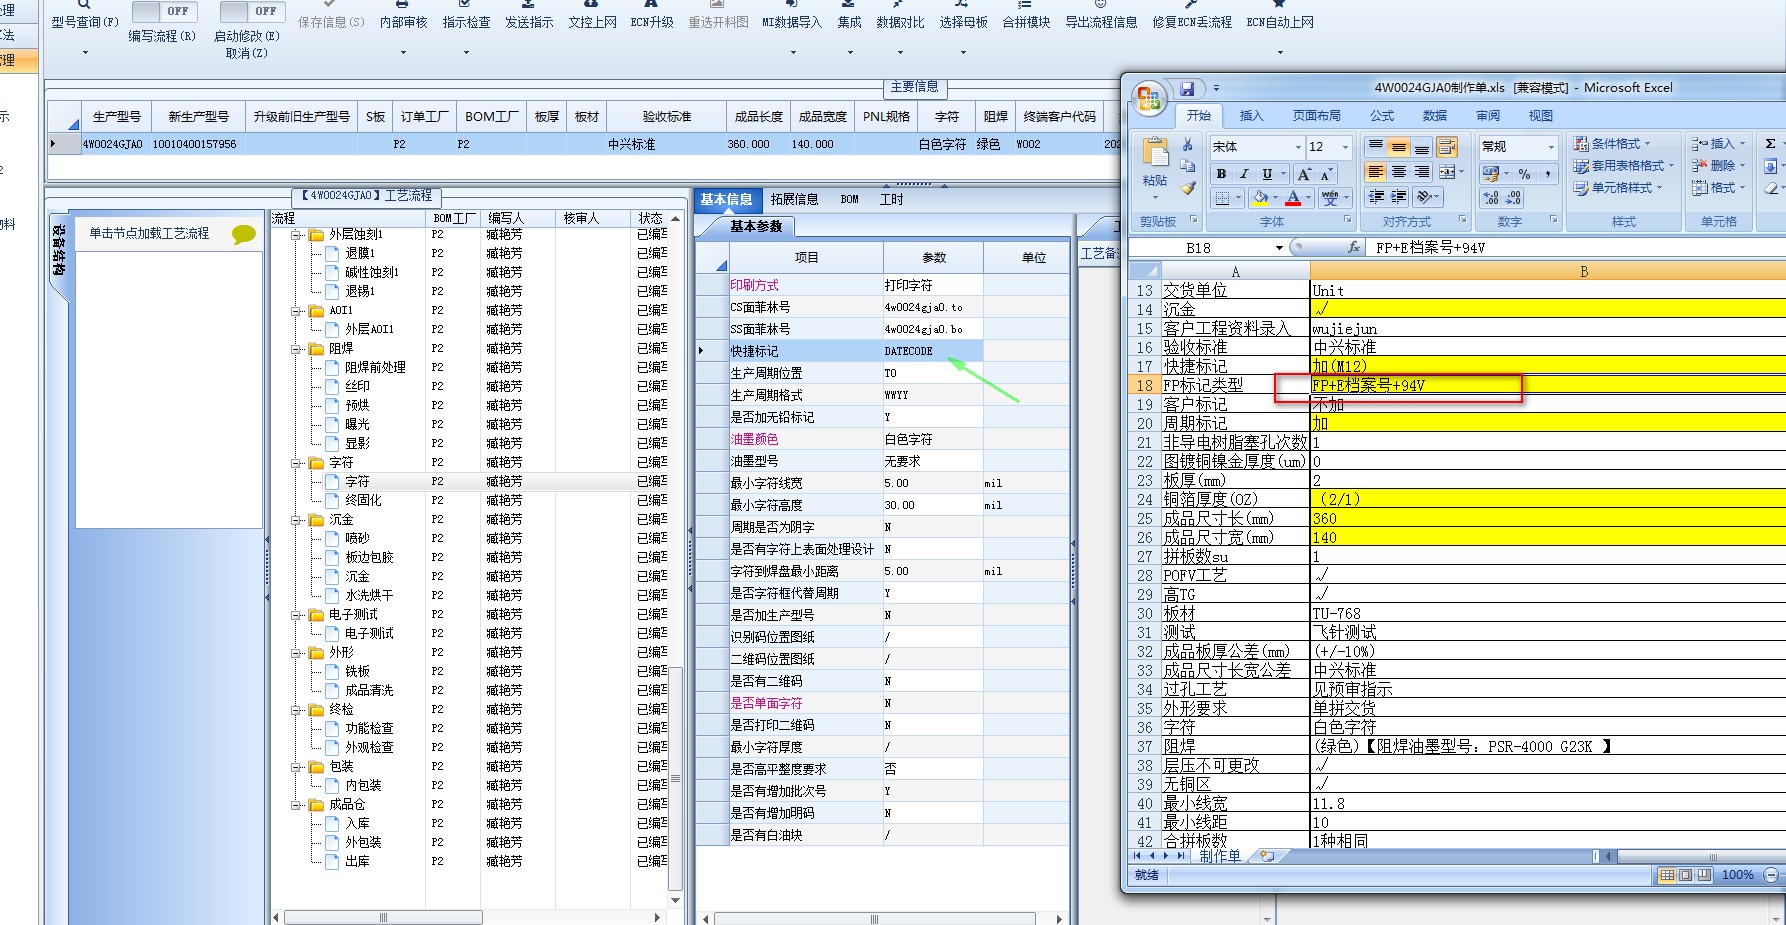Decrease font size with the small A icon

coord(1326,174)
